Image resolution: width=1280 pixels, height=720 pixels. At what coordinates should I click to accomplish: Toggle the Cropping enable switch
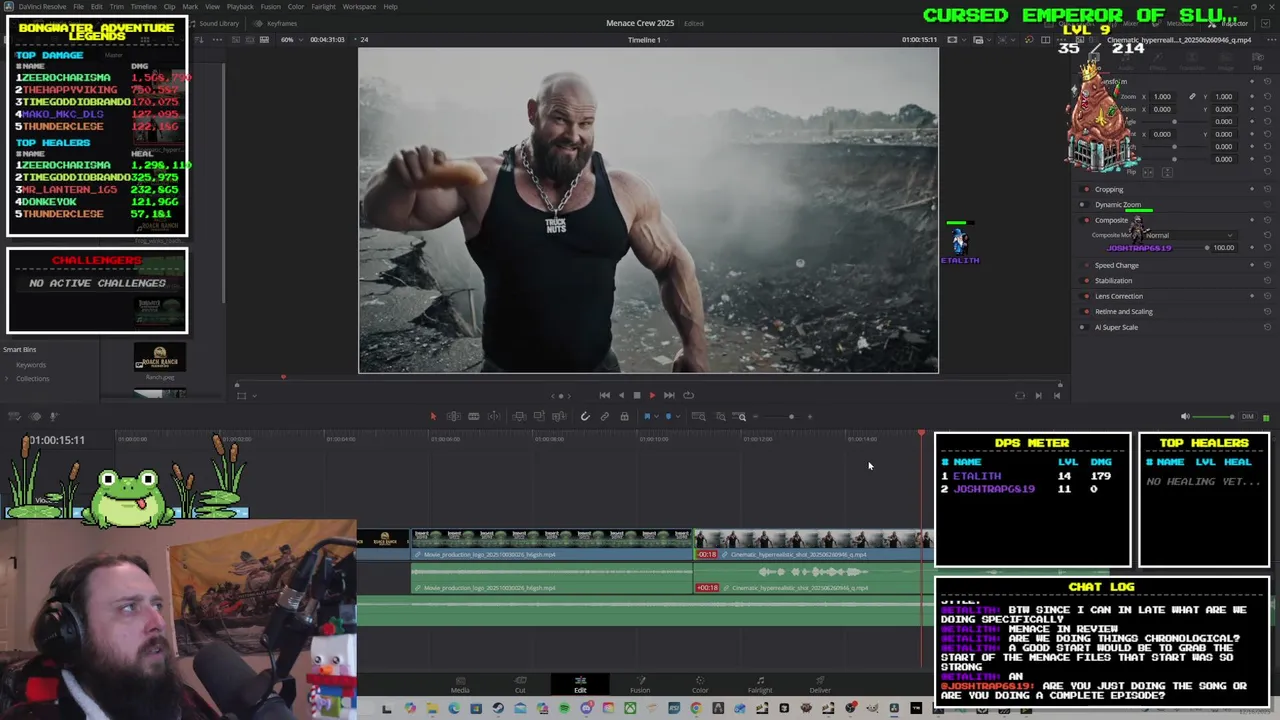tap(1086, 189)
